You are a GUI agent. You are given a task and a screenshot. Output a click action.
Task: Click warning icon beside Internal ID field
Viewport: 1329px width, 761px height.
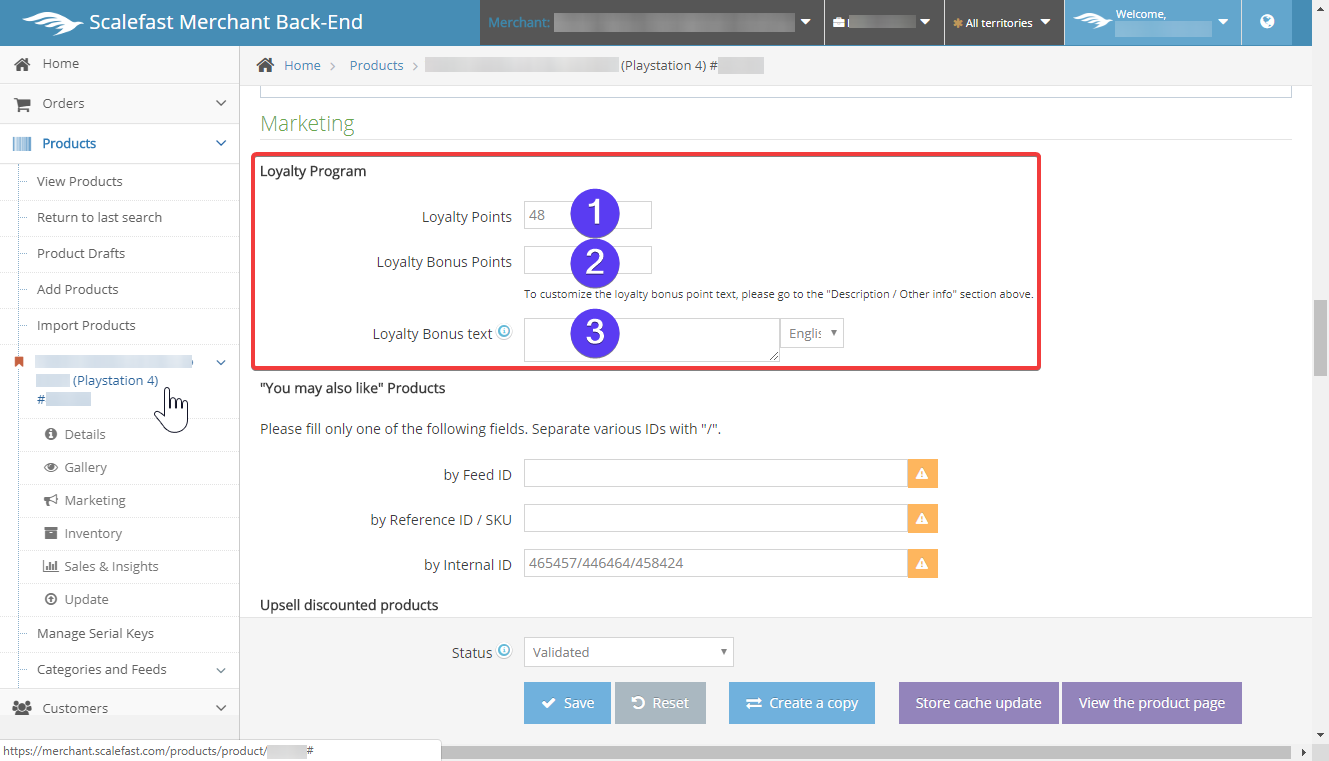(x=922, y=564)
